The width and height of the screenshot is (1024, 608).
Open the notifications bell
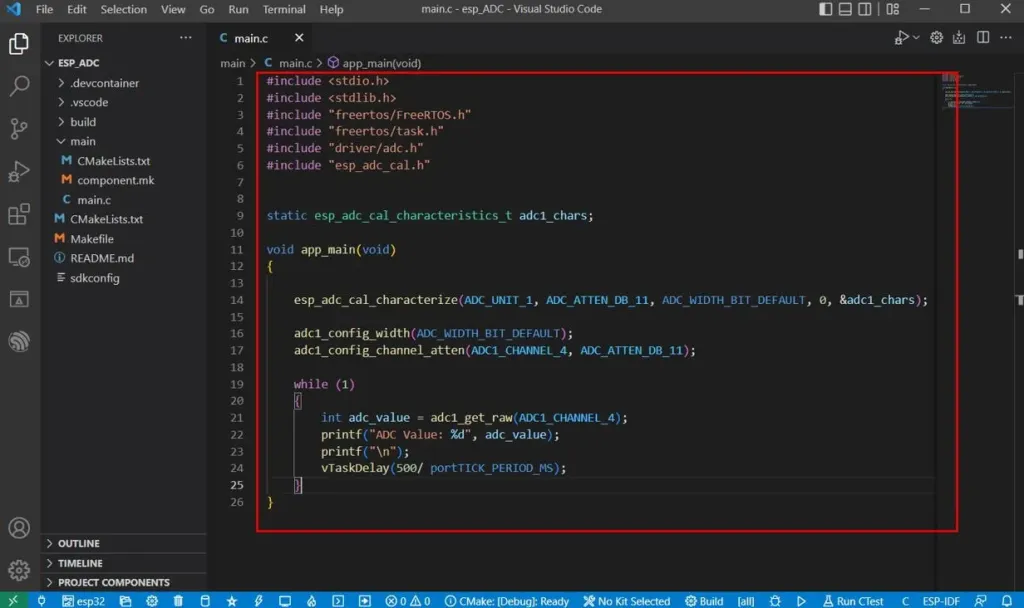coord(1007,601)
